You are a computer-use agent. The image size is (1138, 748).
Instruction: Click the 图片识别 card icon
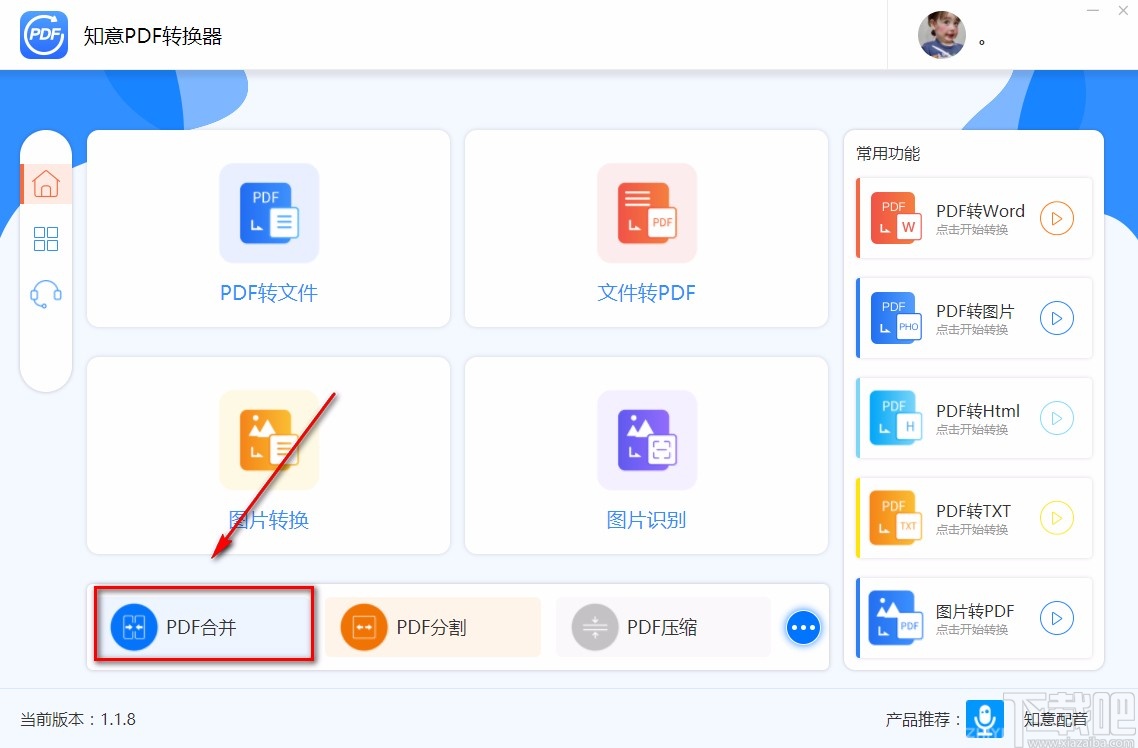pos(647,440)
